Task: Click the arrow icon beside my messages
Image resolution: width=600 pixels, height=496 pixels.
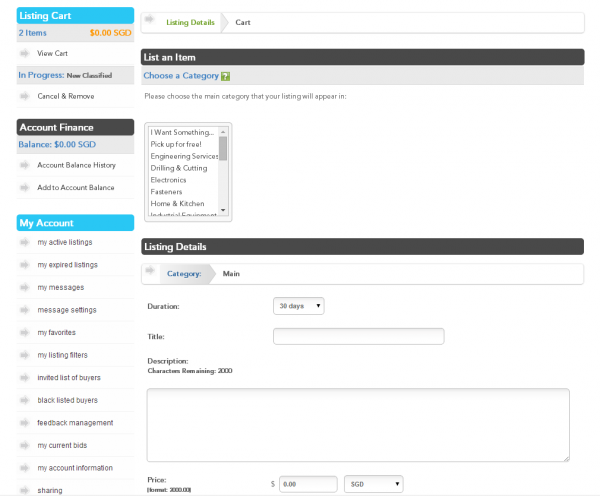Action: coord(25,288)
